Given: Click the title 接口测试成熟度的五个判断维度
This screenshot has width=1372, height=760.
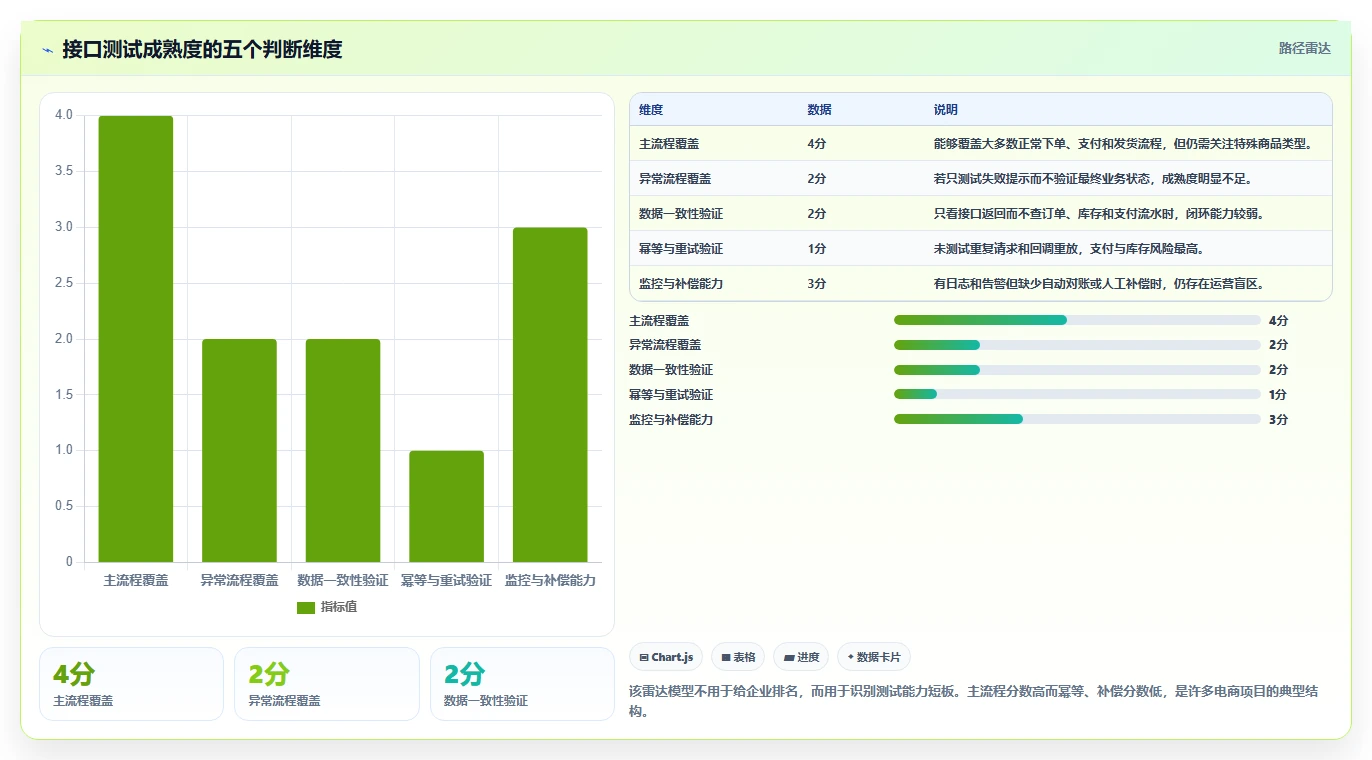Looking at the screenshot, I should click(202, 49).
